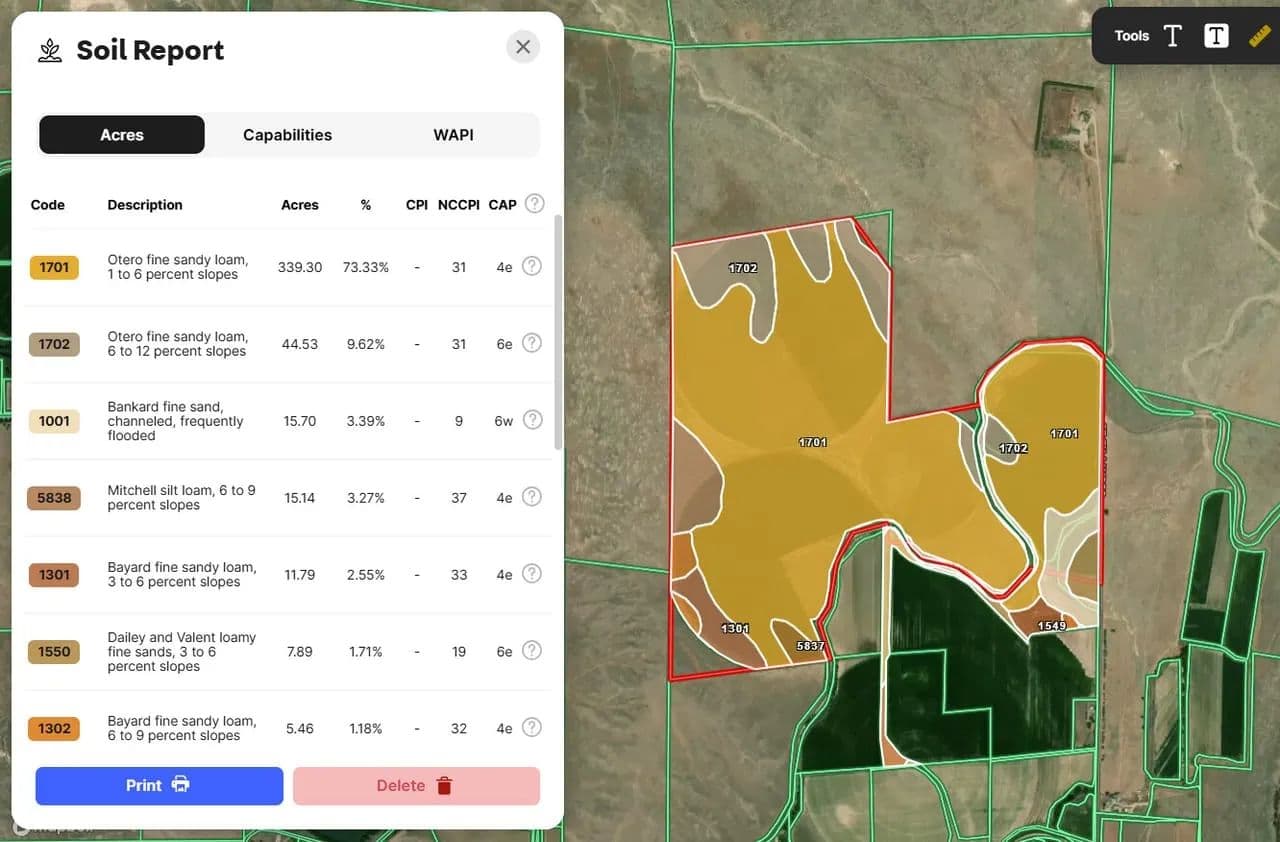Switch to the WAPI tab
This screenshot has height=842, width=1280.
(453, 135)
